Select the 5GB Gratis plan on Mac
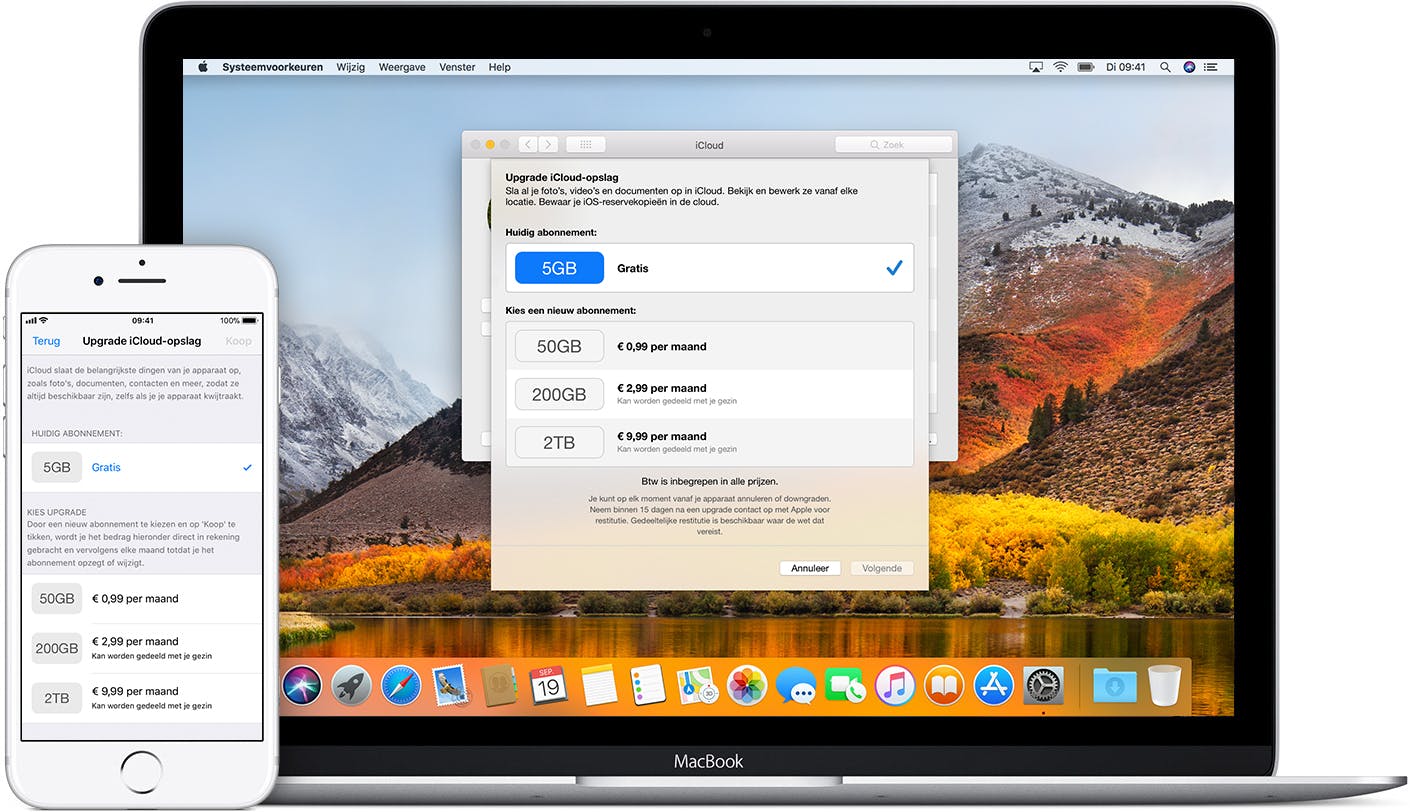Viewport: 1410px width, 812px height. coord(709,268)
